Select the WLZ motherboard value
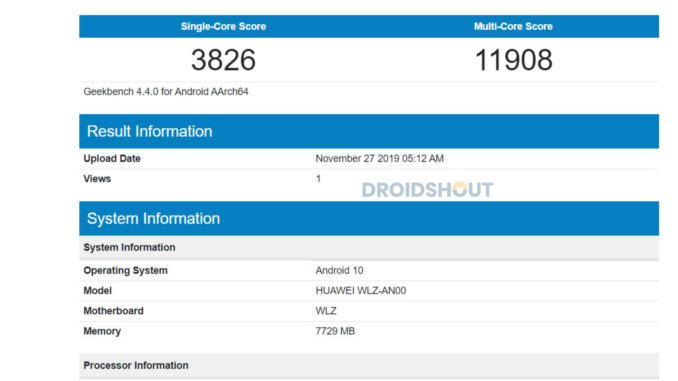The height and width of the screenshot is (381, 678). pos(326,311)
